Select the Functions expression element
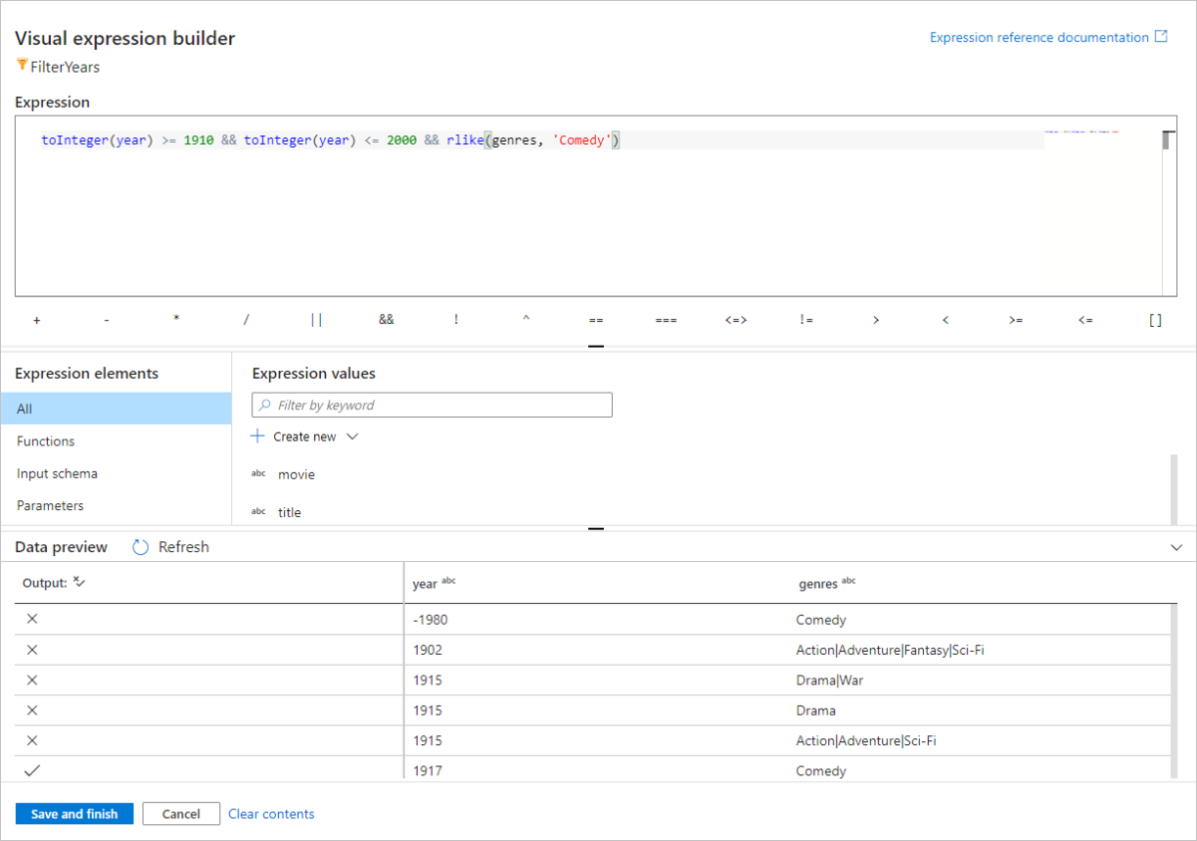Image resolution: width=1197 pixels, height=841 pixels. point(46,441)
